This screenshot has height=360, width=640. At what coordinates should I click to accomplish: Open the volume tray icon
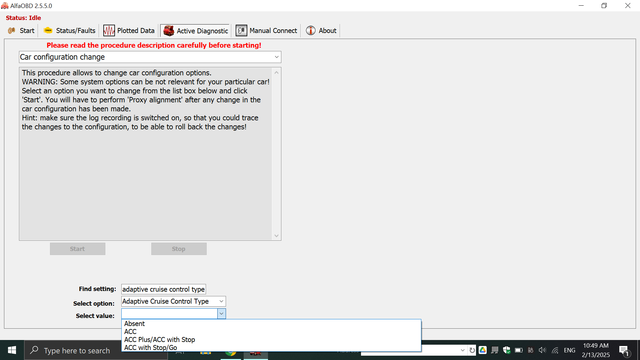point(542,350)
